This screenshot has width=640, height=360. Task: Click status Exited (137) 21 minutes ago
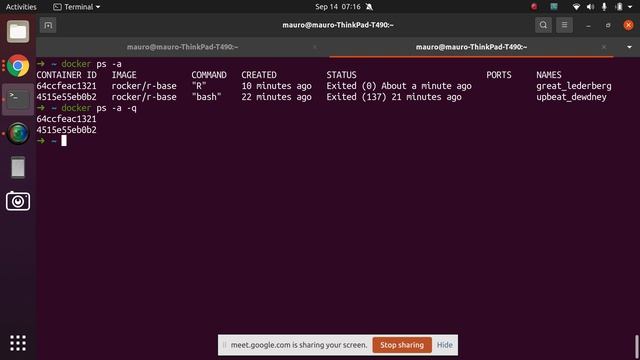click(394, 97)
